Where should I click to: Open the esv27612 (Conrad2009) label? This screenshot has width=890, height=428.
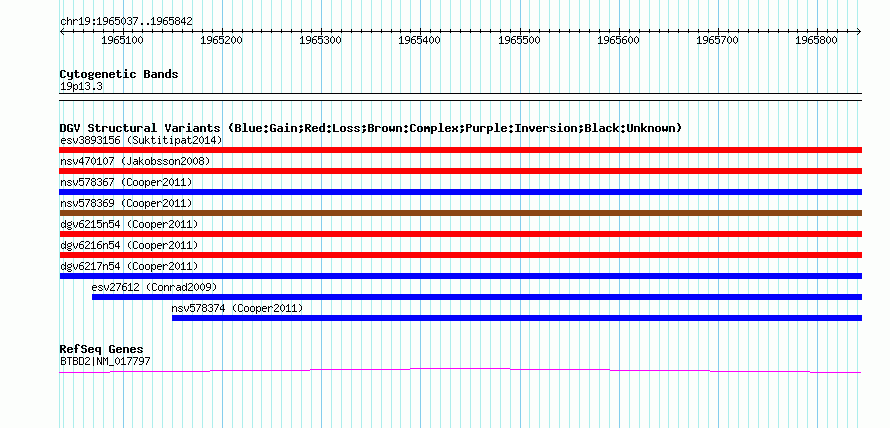point(154,287)
